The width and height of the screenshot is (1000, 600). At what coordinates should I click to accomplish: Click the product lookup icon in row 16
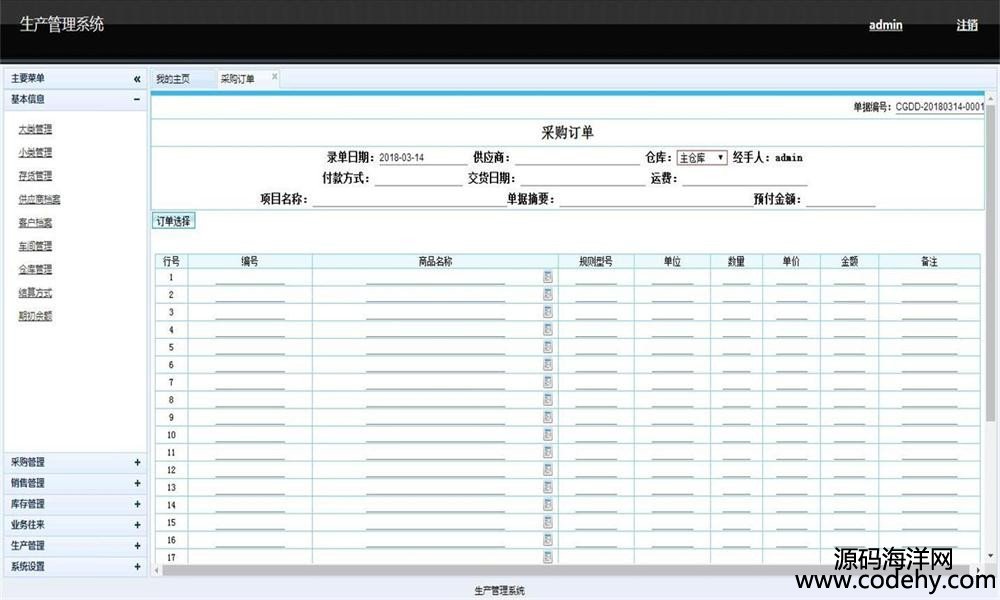point(548,540)
